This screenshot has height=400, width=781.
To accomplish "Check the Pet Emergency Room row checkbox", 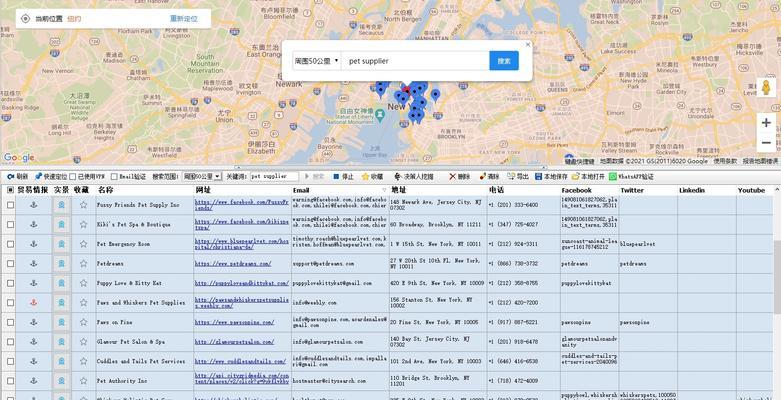I will [x=10, y=244].
